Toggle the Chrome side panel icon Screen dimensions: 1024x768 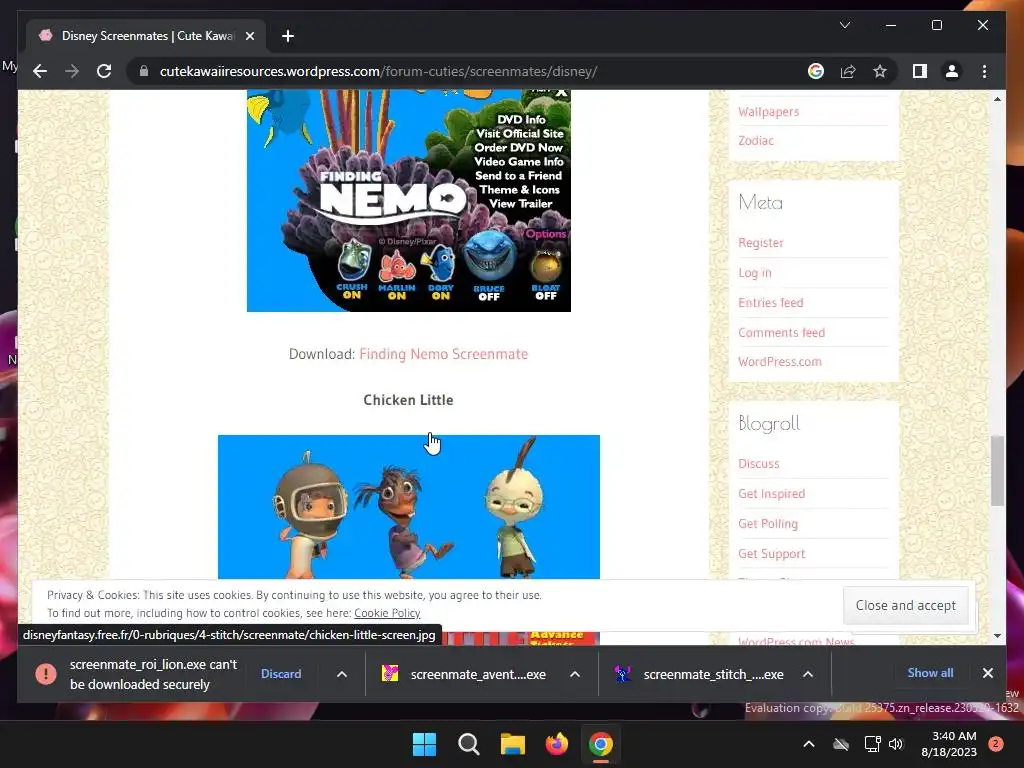point(920,71)
